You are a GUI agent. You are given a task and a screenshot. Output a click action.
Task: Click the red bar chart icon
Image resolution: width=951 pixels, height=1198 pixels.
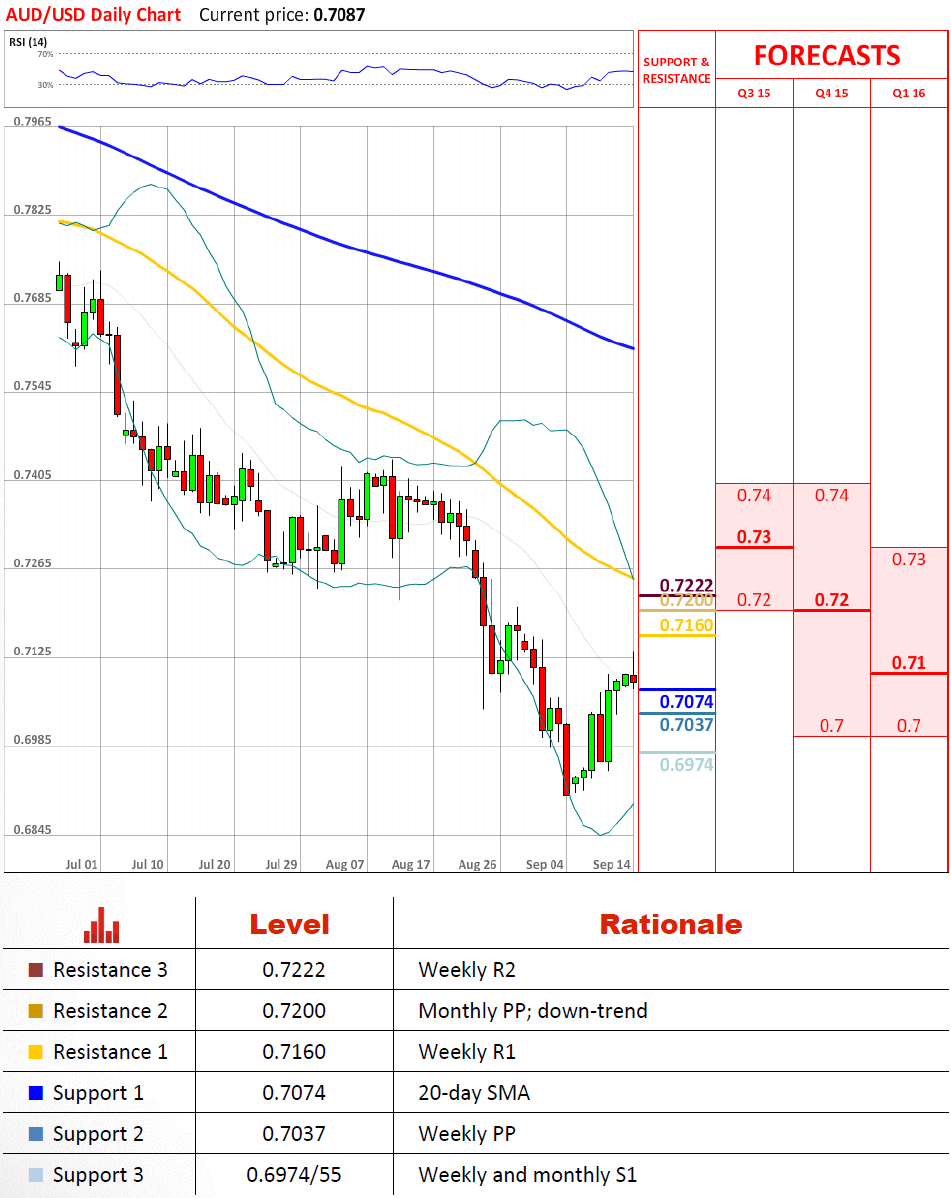pyautogui.click(x=102, y=924)
